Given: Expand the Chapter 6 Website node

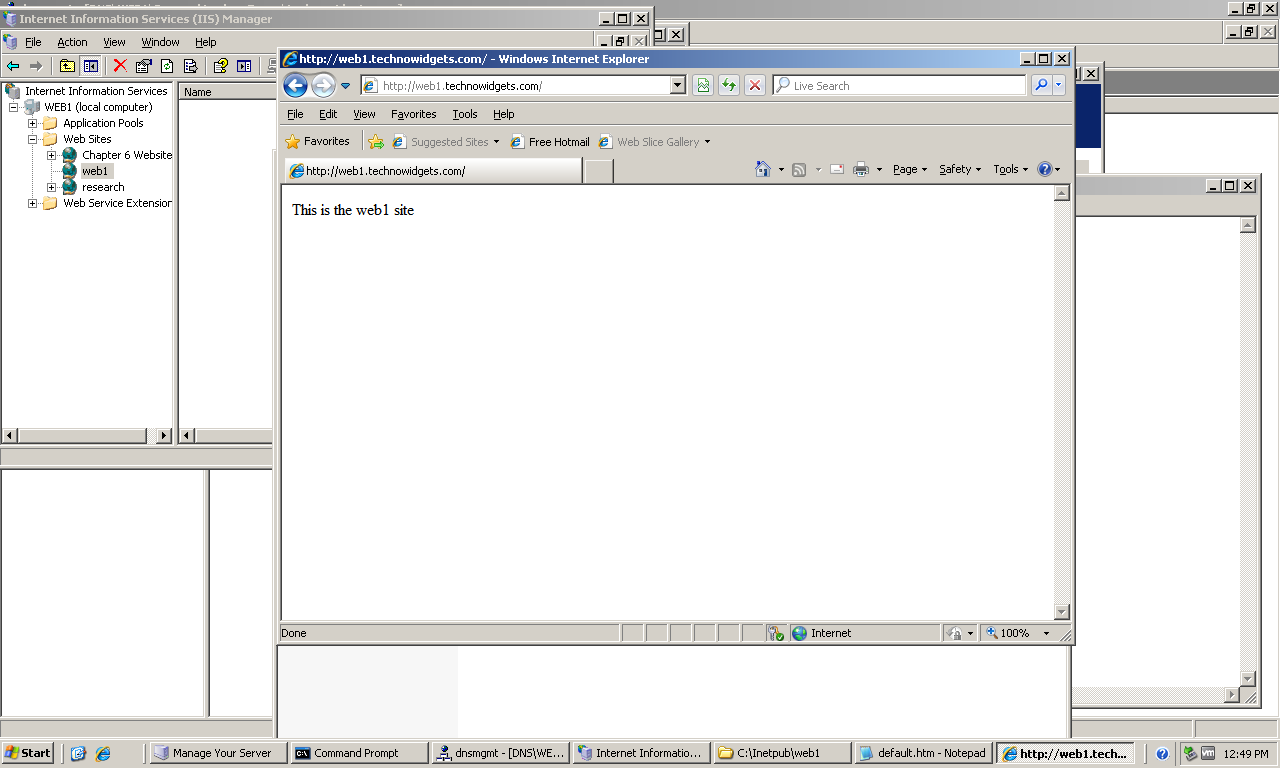Looking at the screenshot, I should pyautogui.click(x=51, y=155).
